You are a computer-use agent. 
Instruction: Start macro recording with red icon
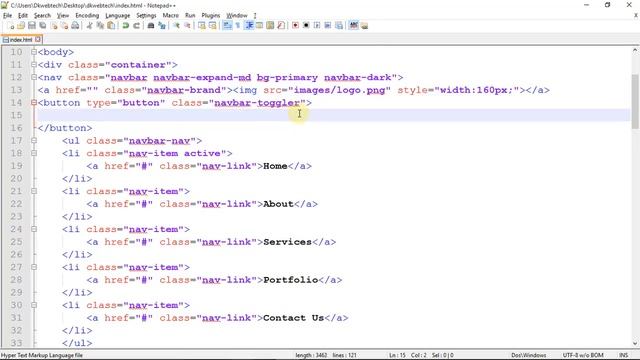click(296, 26)
